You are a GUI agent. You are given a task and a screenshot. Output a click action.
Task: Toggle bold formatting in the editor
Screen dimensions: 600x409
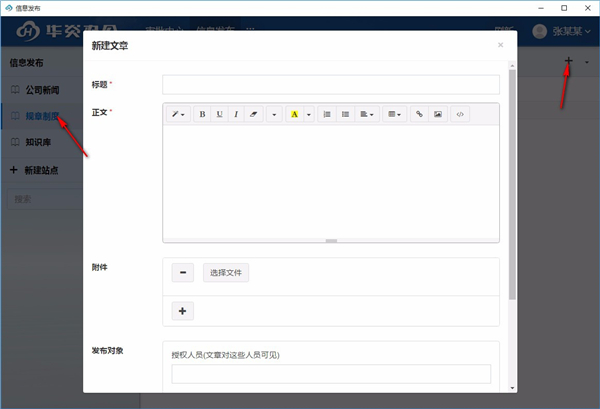[x=202, y=114]
